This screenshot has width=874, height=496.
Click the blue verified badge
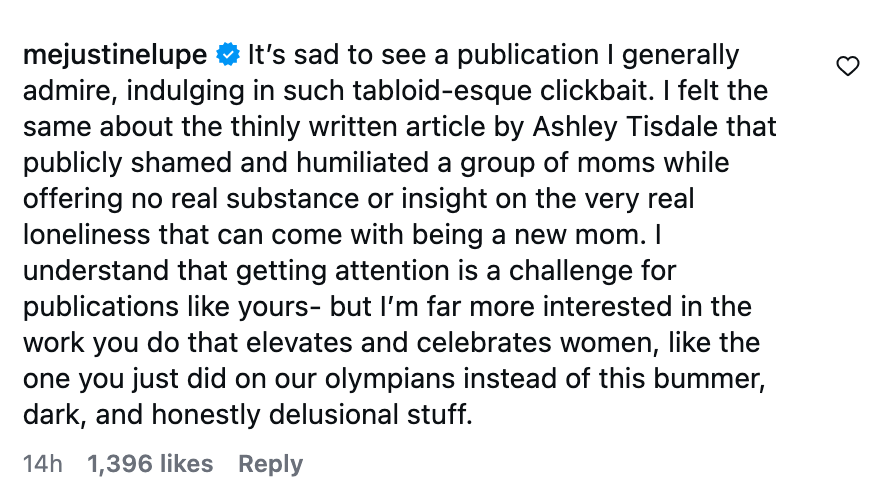pos(228,54)
